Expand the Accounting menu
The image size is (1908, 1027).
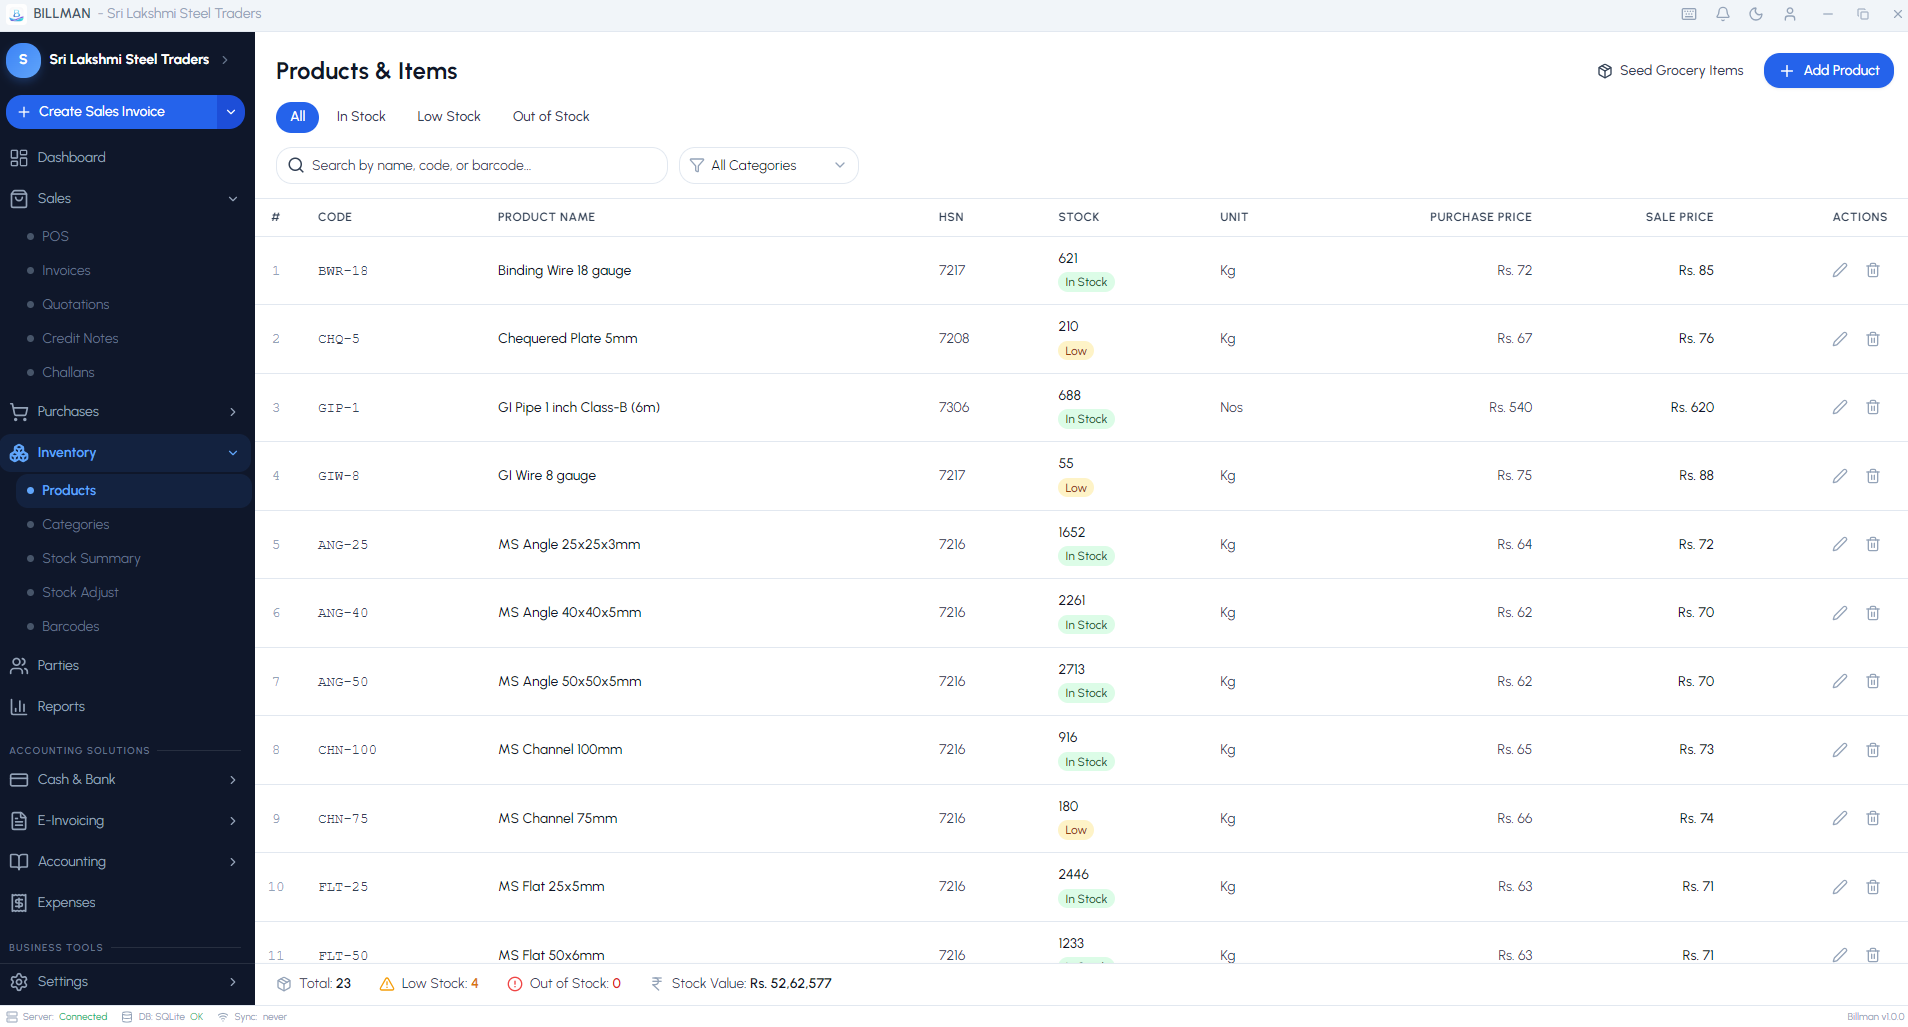[127, 861]
